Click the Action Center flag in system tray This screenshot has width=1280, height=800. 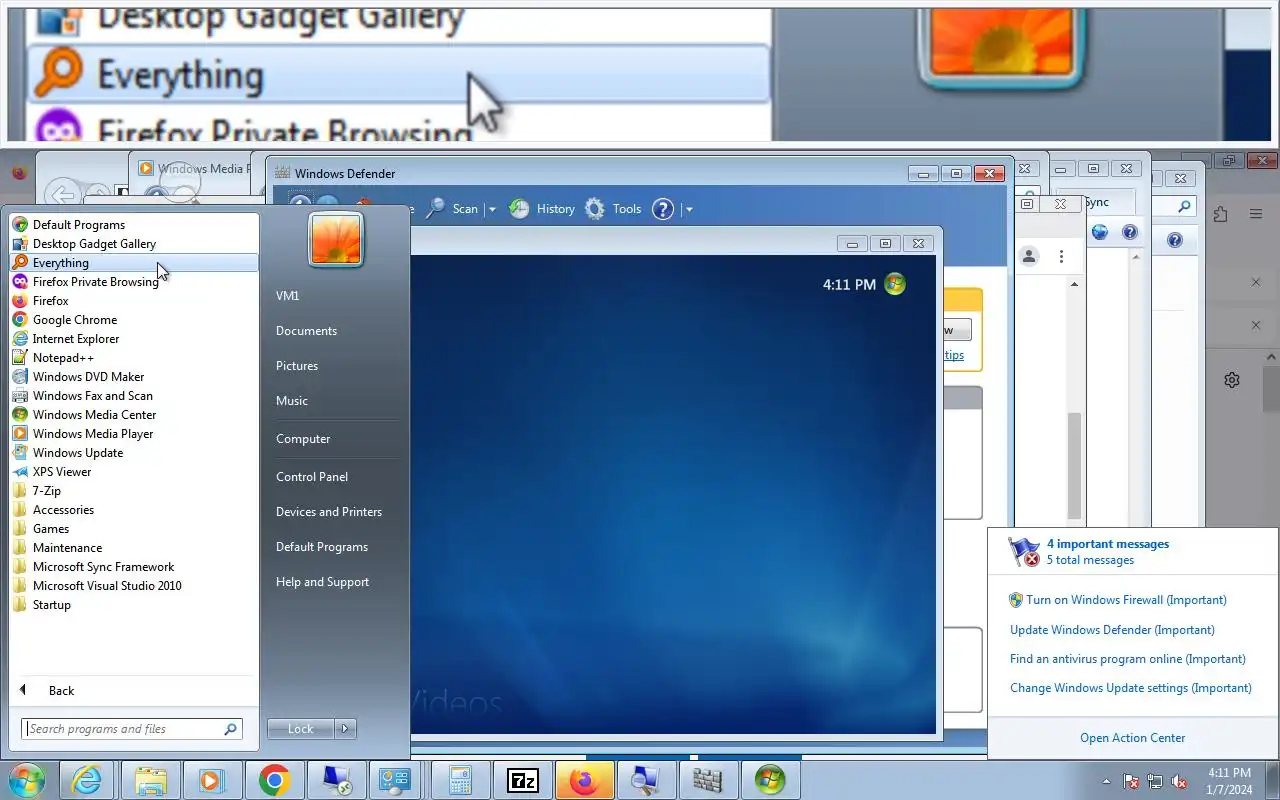point(1131,781)
